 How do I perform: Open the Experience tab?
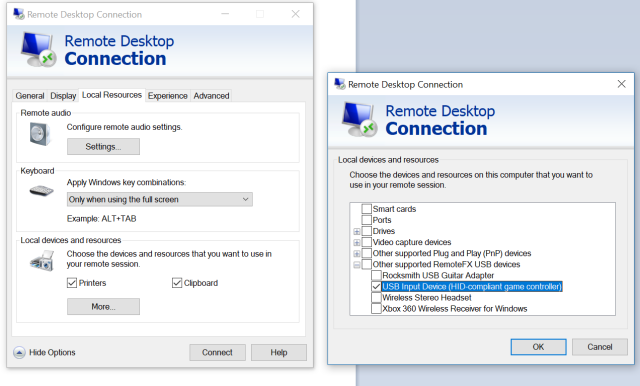[167, 96]
